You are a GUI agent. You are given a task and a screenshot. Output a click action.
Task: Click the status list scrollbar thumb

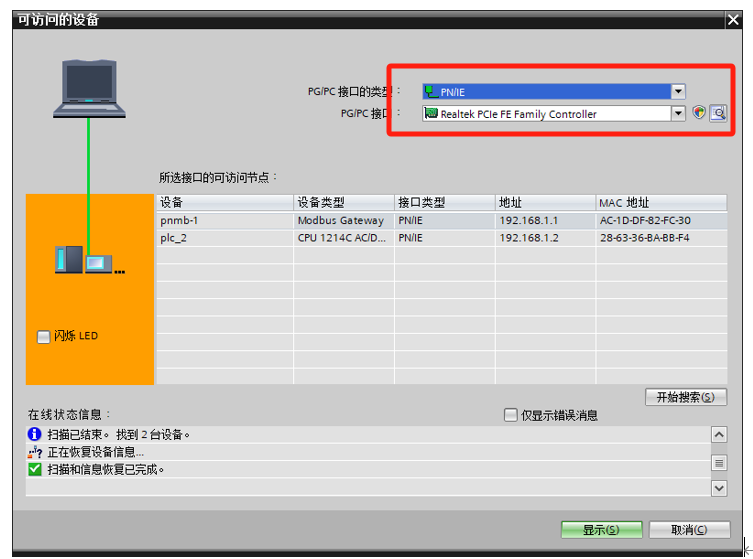(x=719, y=462)
